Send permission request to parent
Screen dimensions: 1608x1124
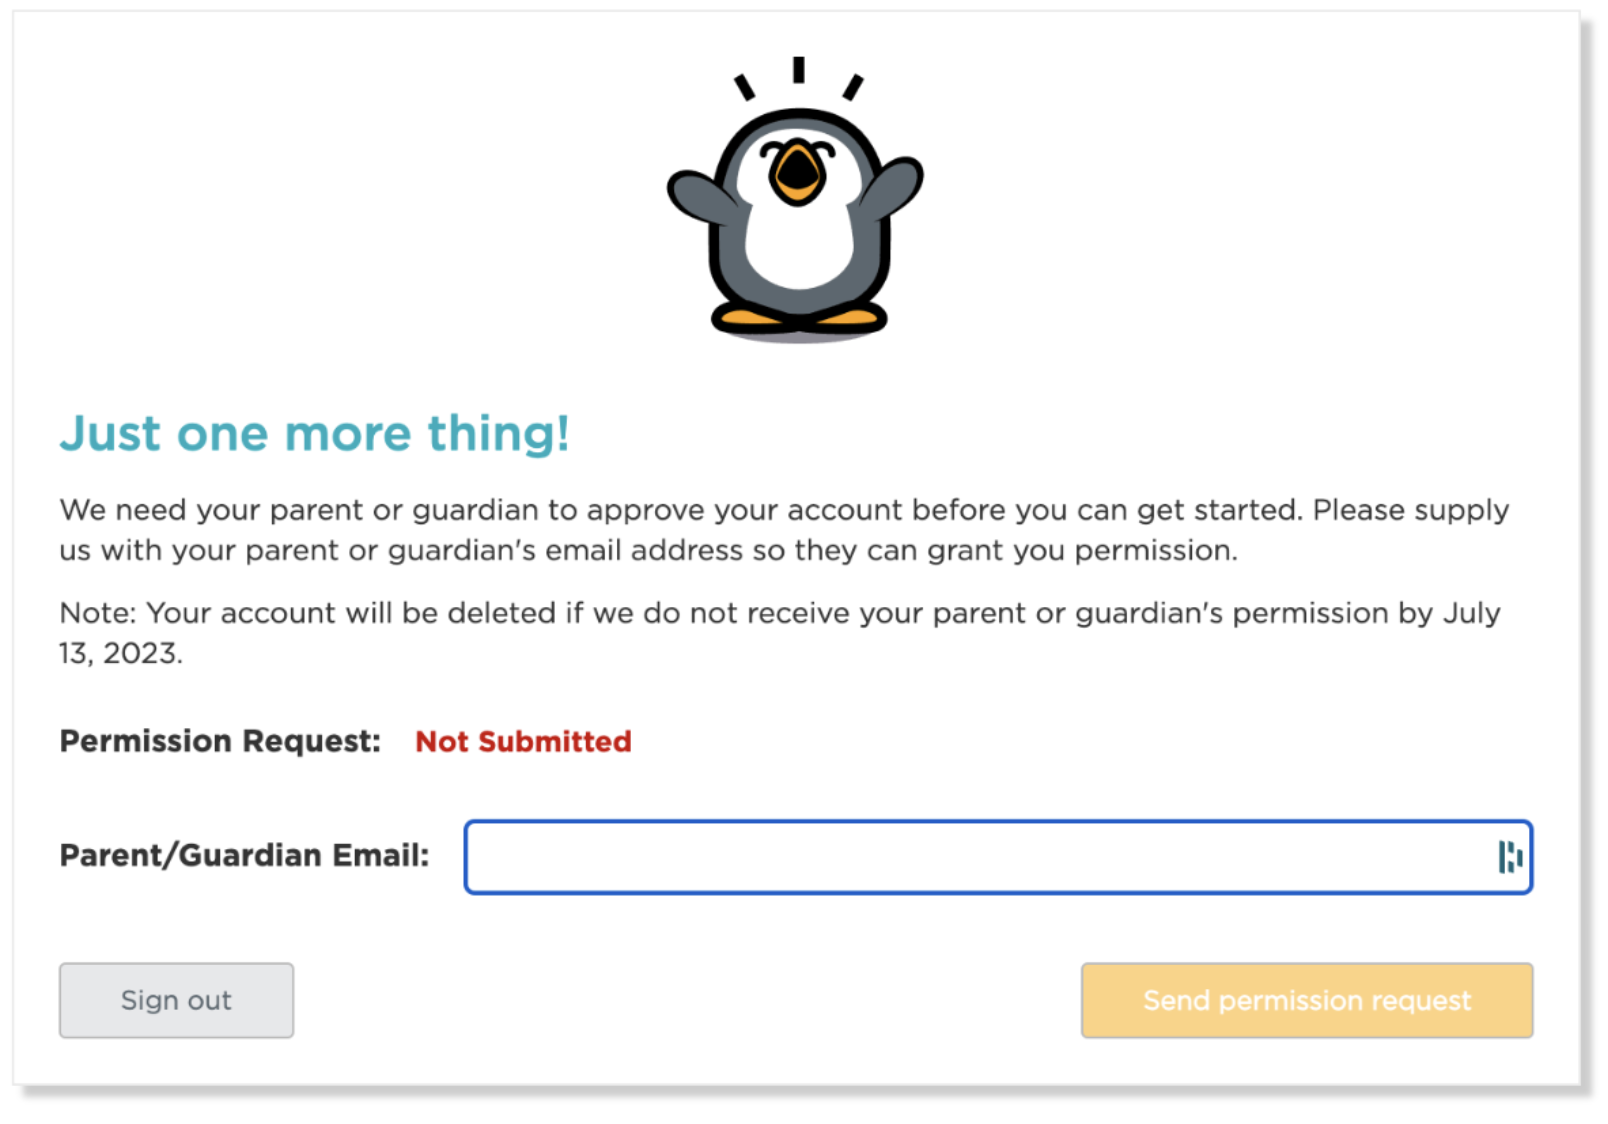pos(1306,1000)
